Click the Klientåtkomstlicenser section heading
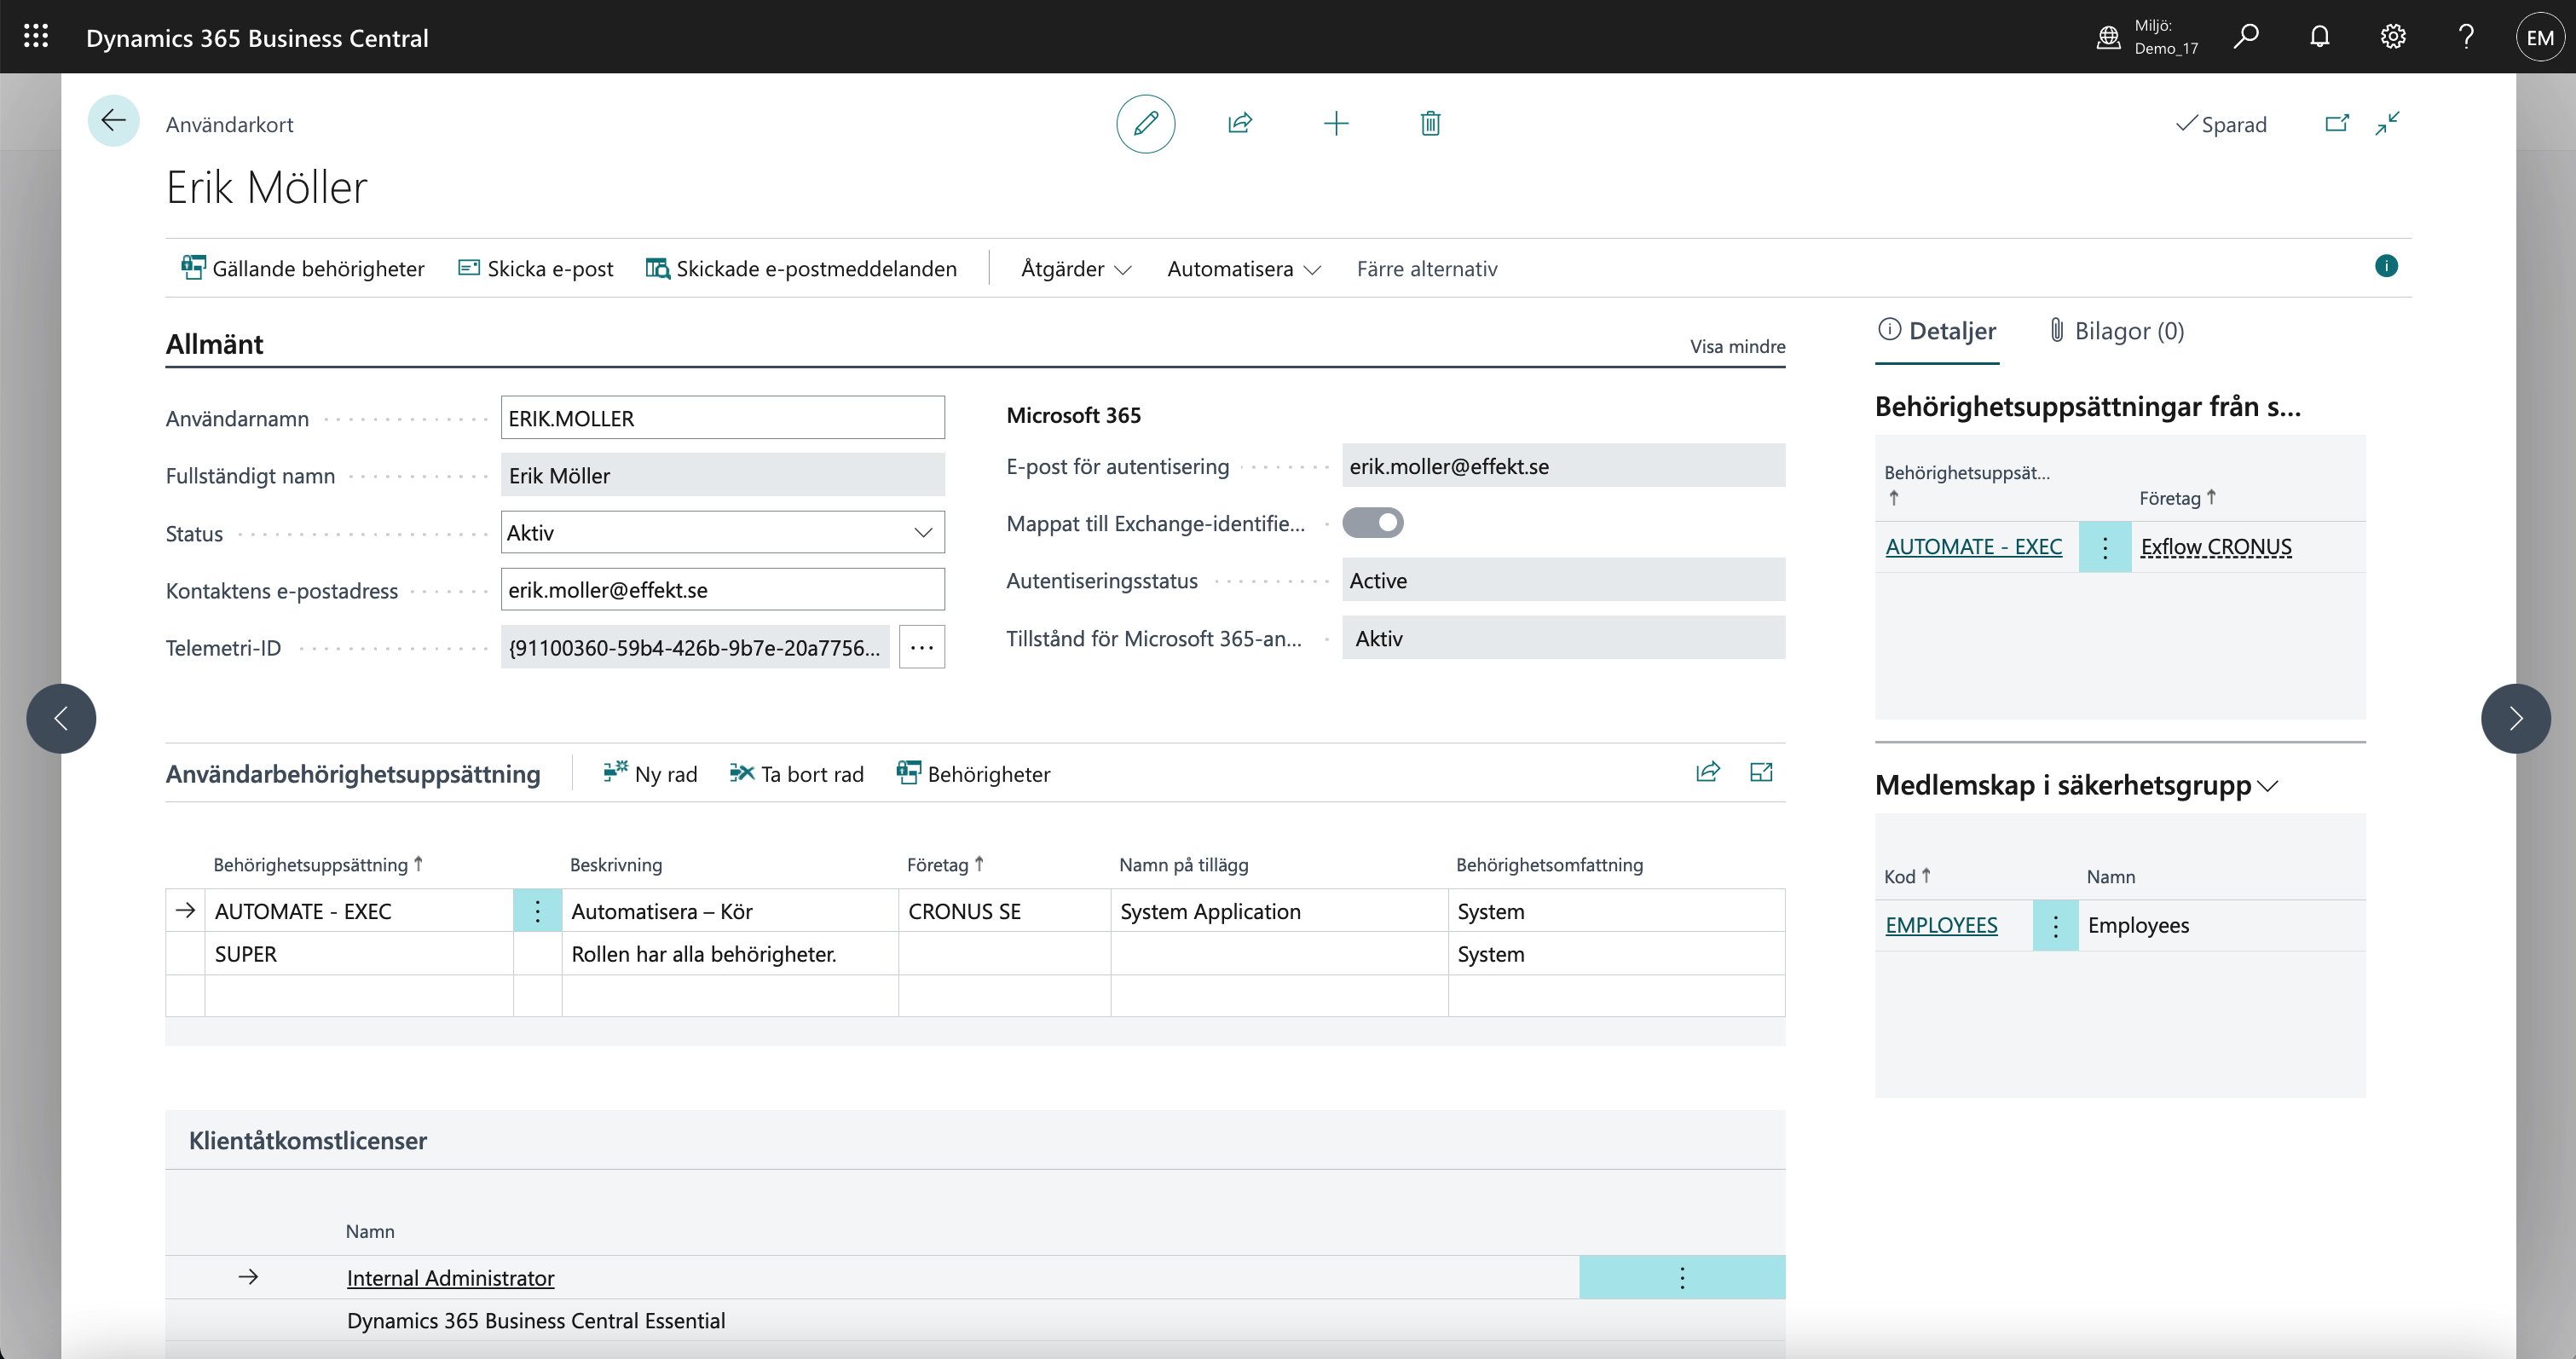 [x=308, y=1141]
